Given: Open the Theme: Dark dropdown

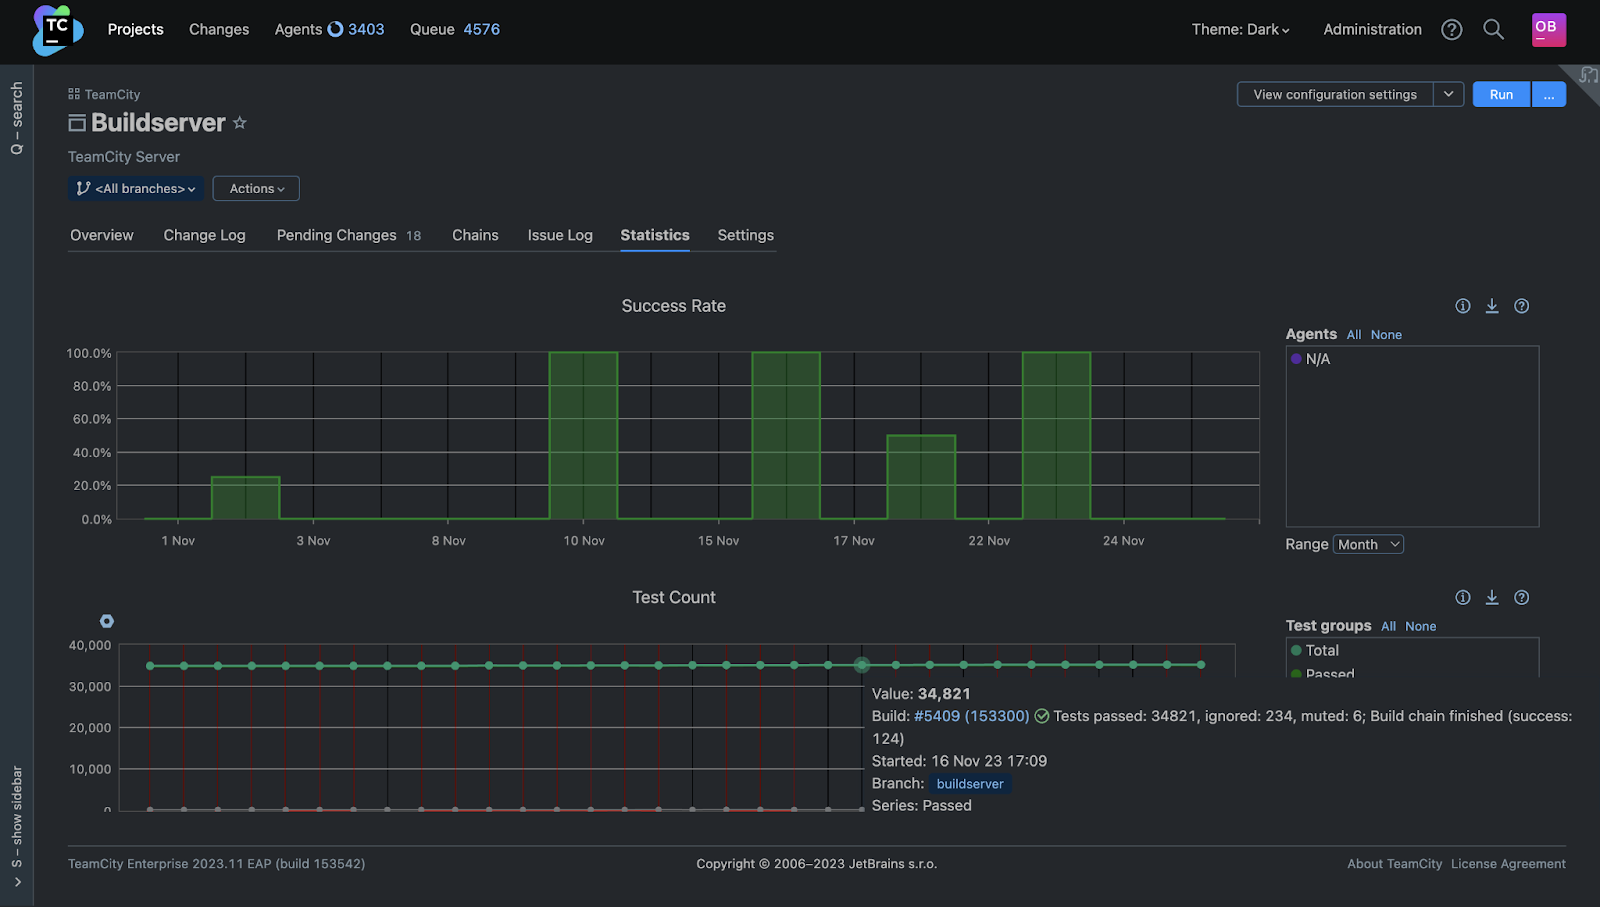Looking at the screenshot, I should pyautogui.click(x=1240, y=30).
